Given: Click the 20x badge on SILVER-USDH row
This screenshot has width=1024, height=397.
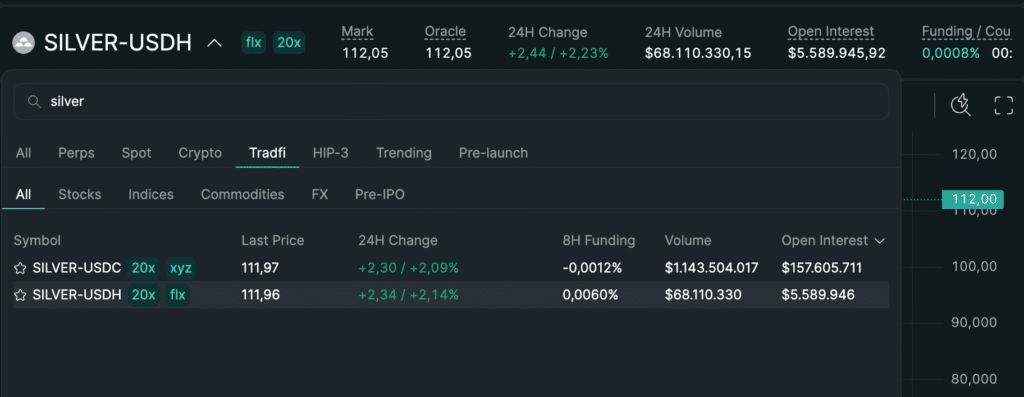Looking at the screenshot, I should (144, 295).
